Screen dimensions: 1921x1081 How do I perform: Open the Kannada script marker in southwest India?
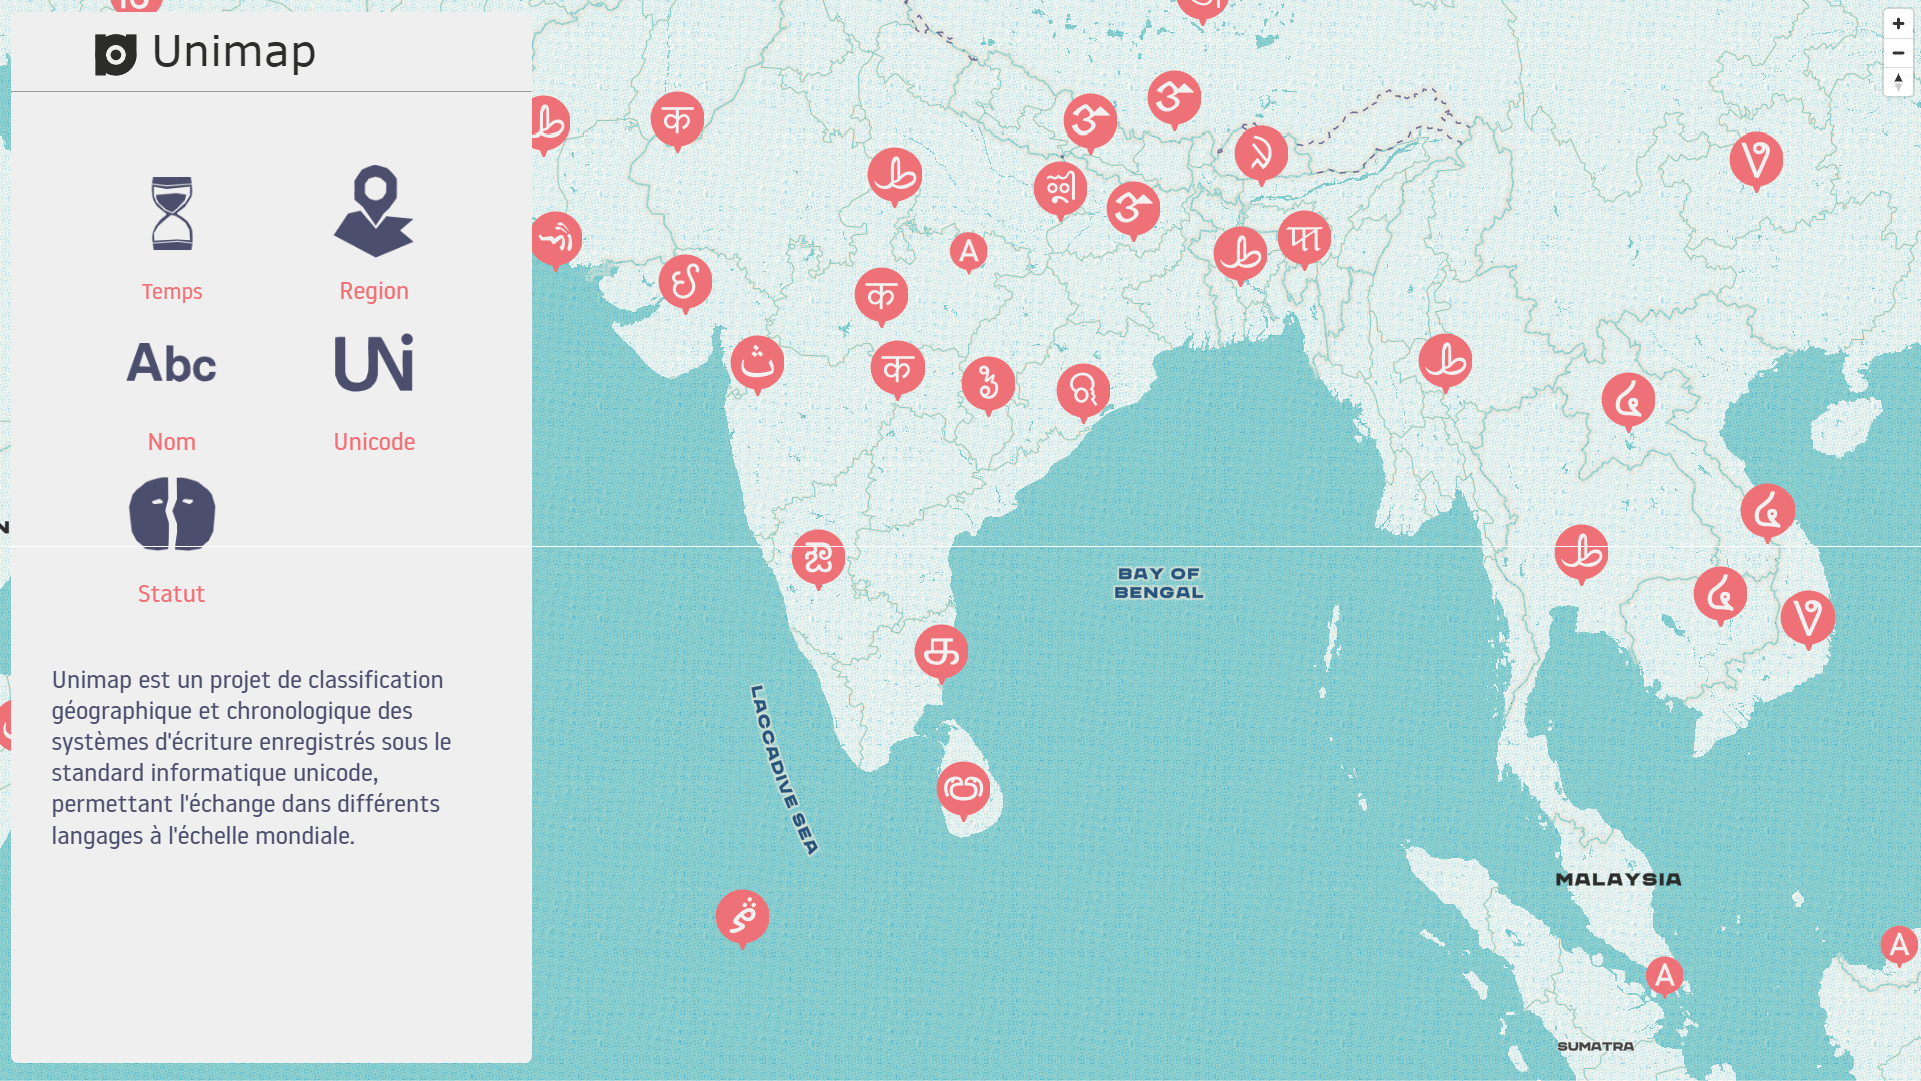pyautogui.click(x=818, y=556)
